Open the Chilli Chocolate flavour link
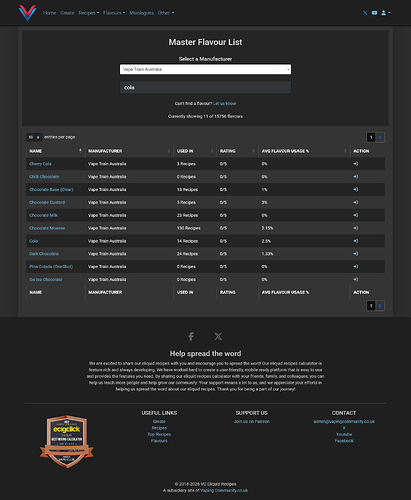 pyautogui.click(x=44, y=177)
